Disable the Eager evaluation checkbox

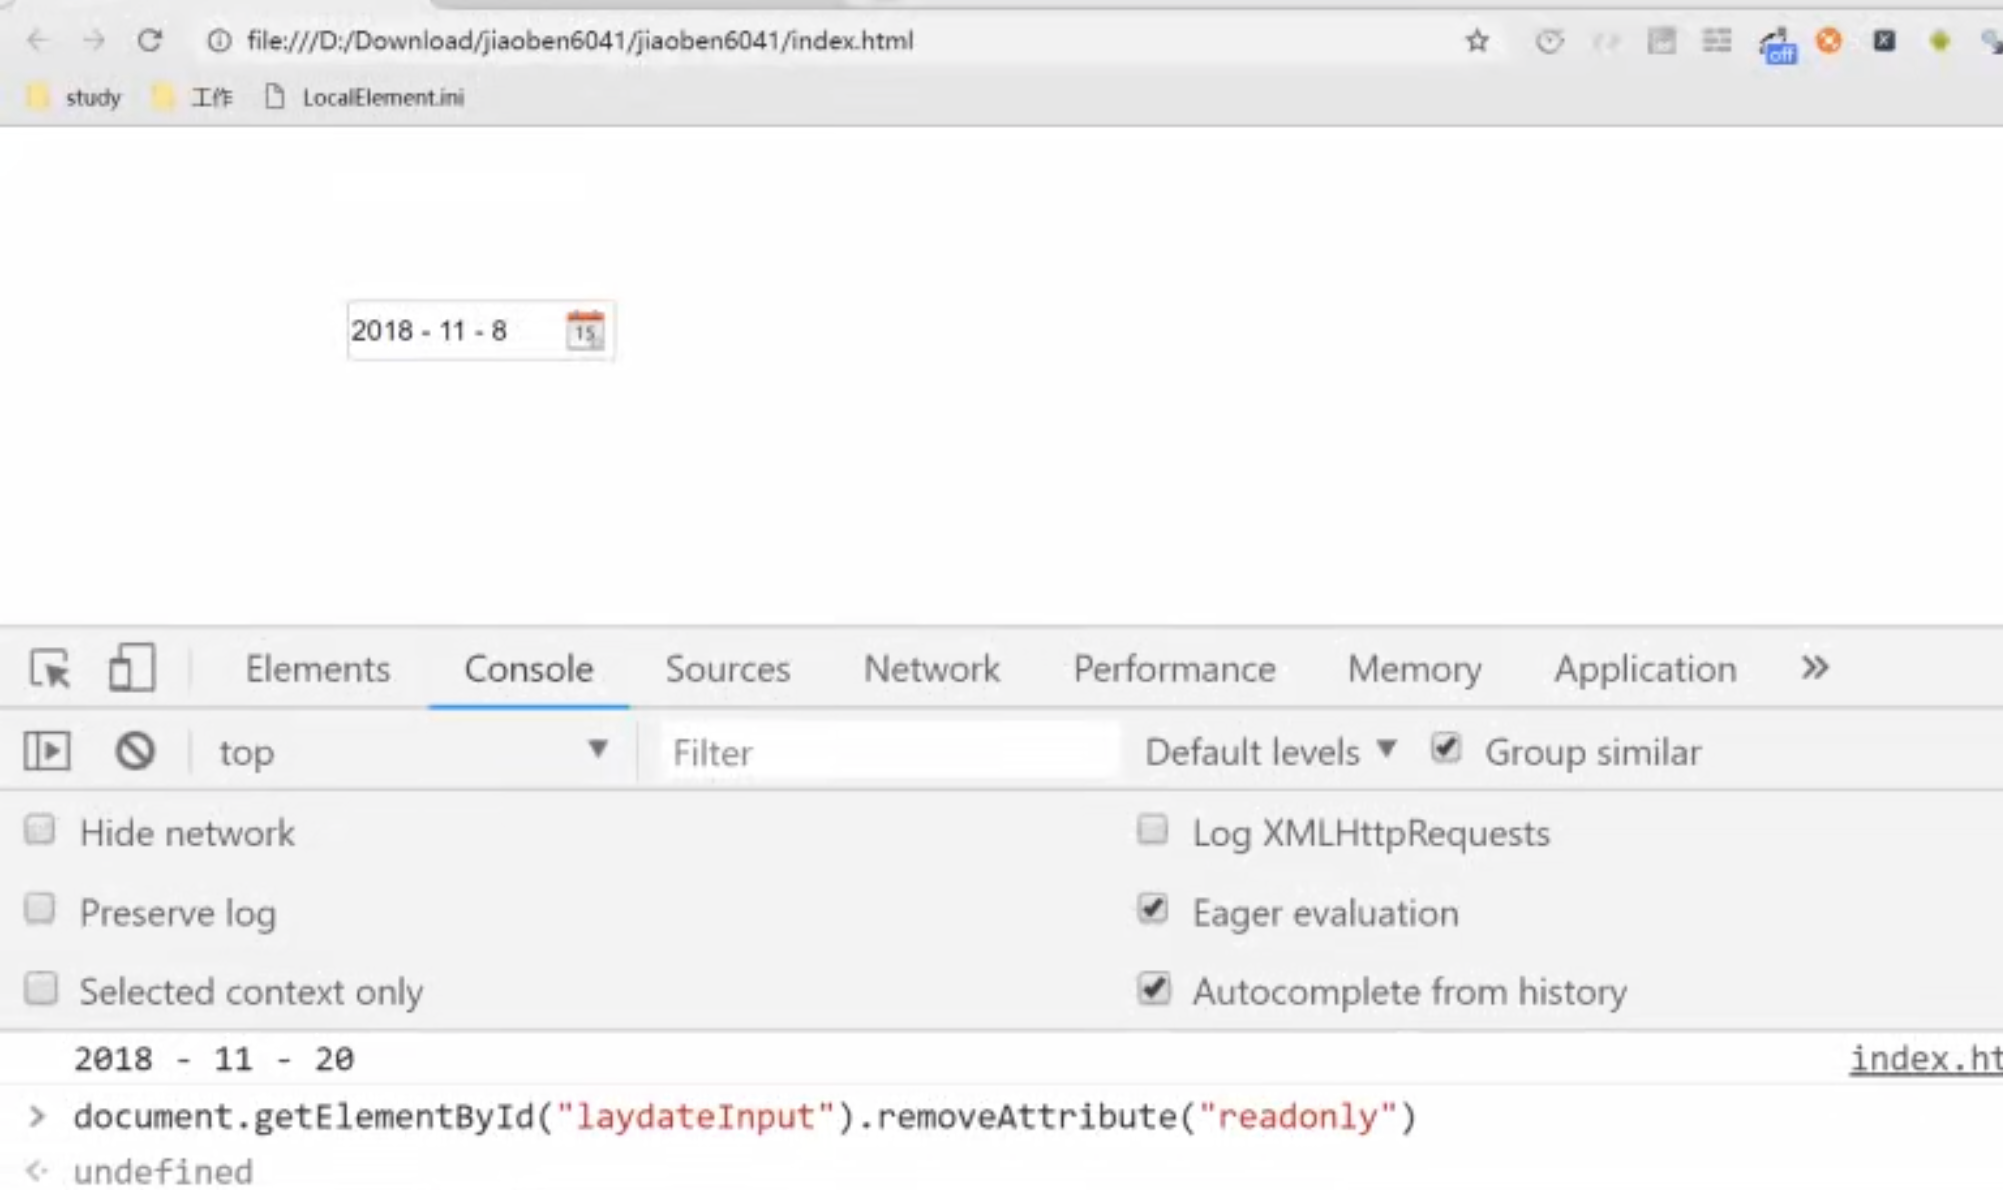click(x=1153, y=909)
